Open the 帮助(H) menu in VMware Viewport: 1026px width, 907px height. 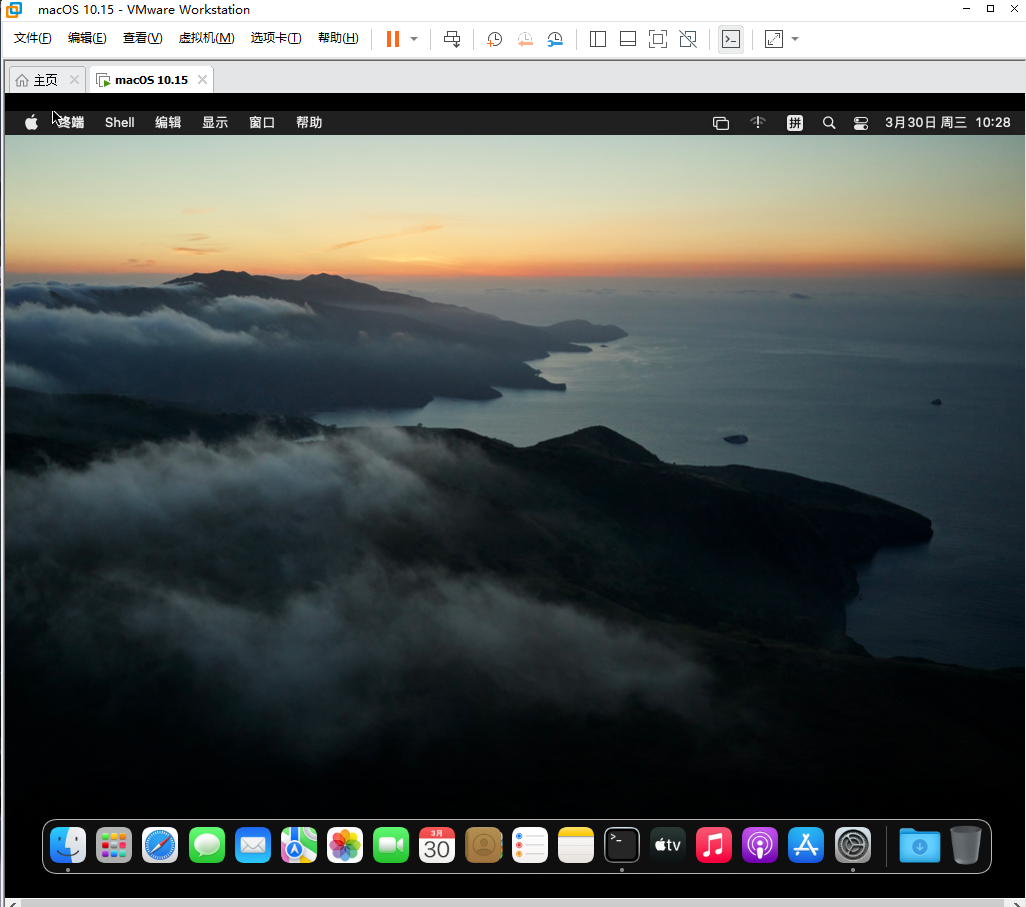338,38
